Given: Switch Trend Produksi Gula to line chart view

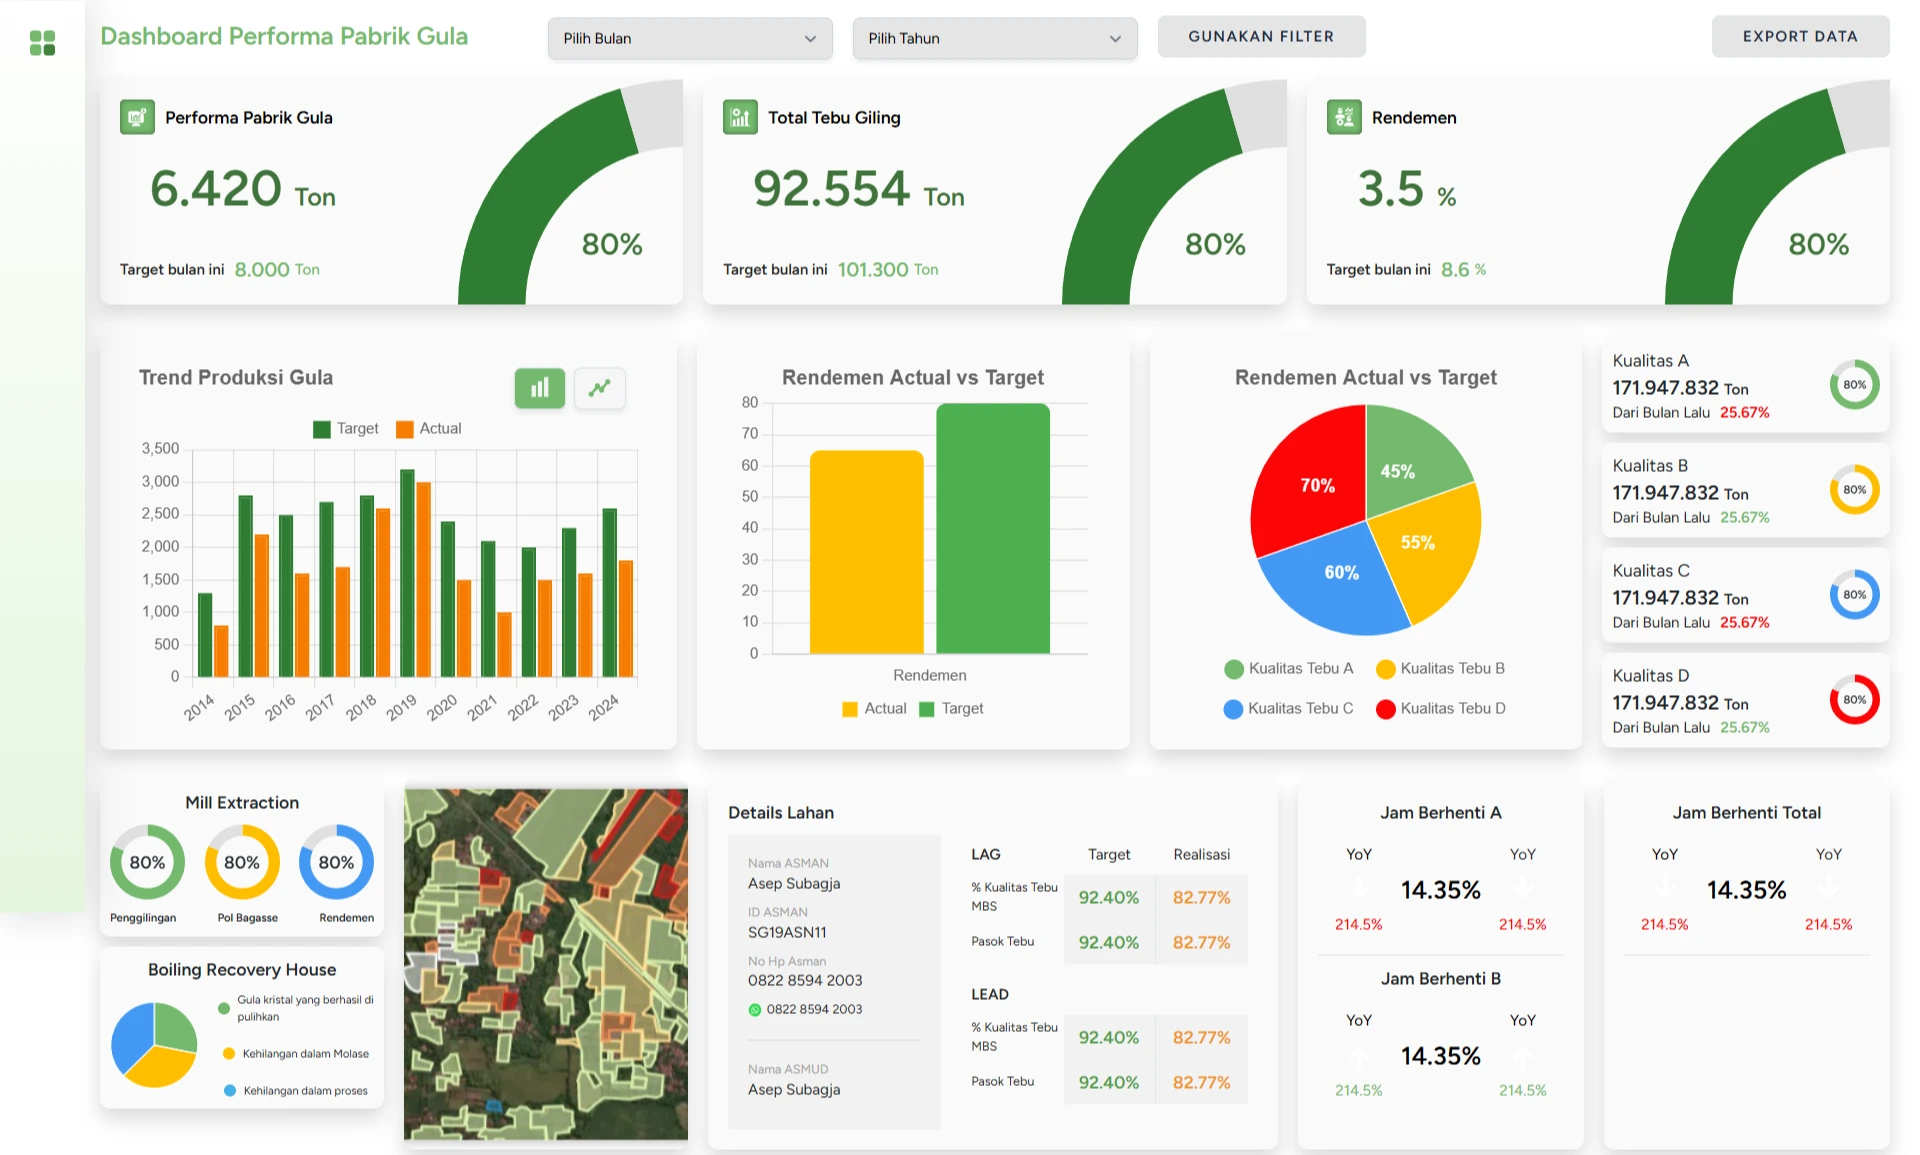Looking at the screenshot, I should point(599,388).
